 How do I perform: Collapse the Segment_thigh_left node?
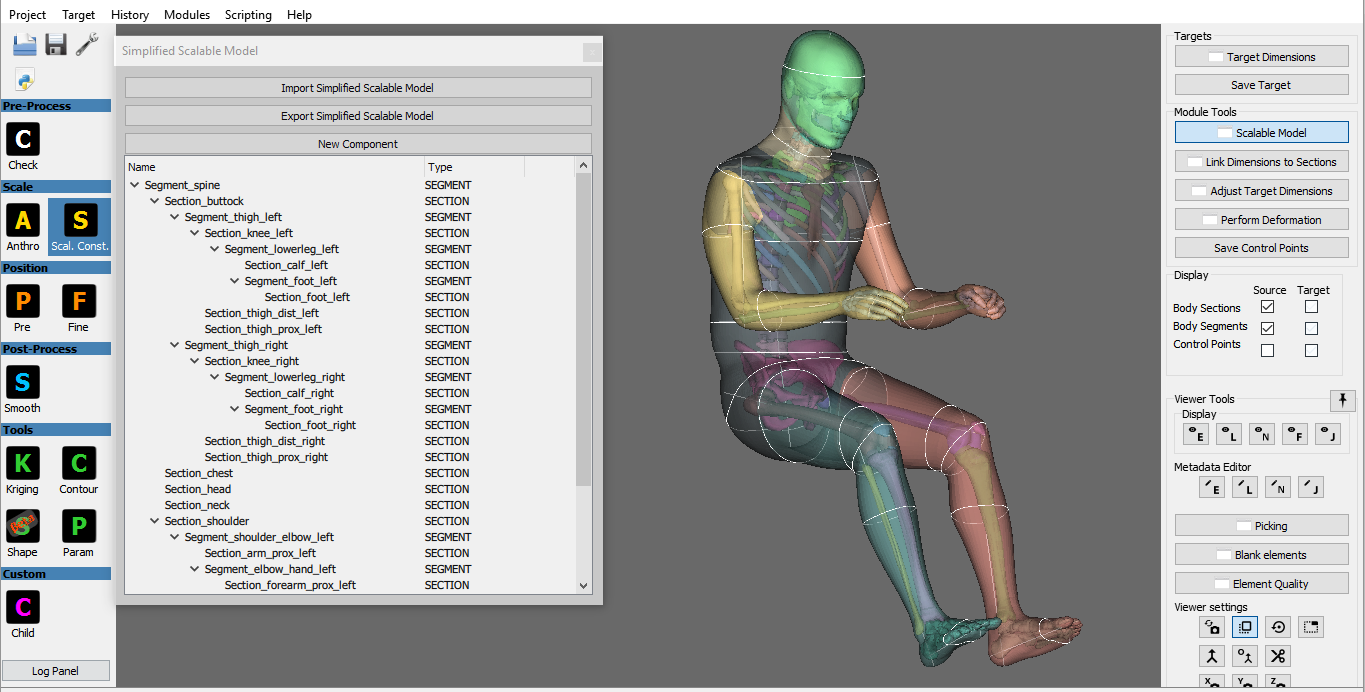coord(175,217)
